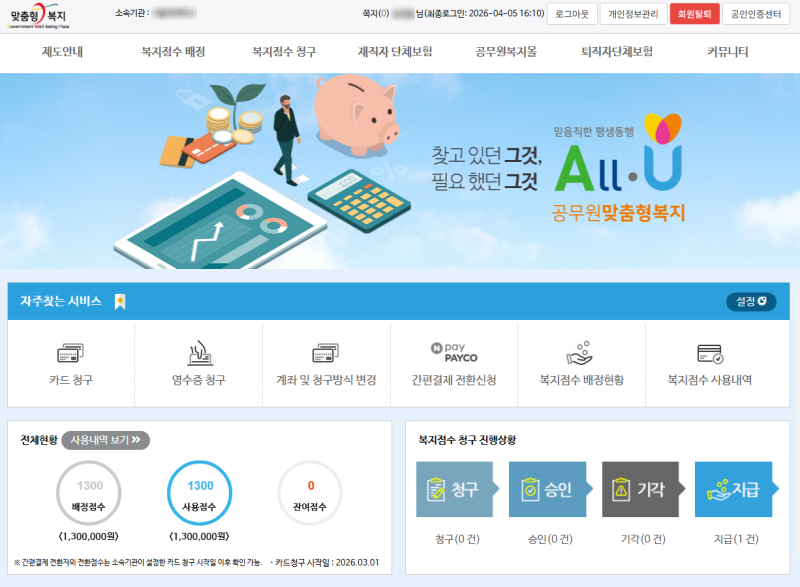Click the 설정 button in 자주찾는 서비스
Viewport: 800px width, 587px height.
pos(751,301)
